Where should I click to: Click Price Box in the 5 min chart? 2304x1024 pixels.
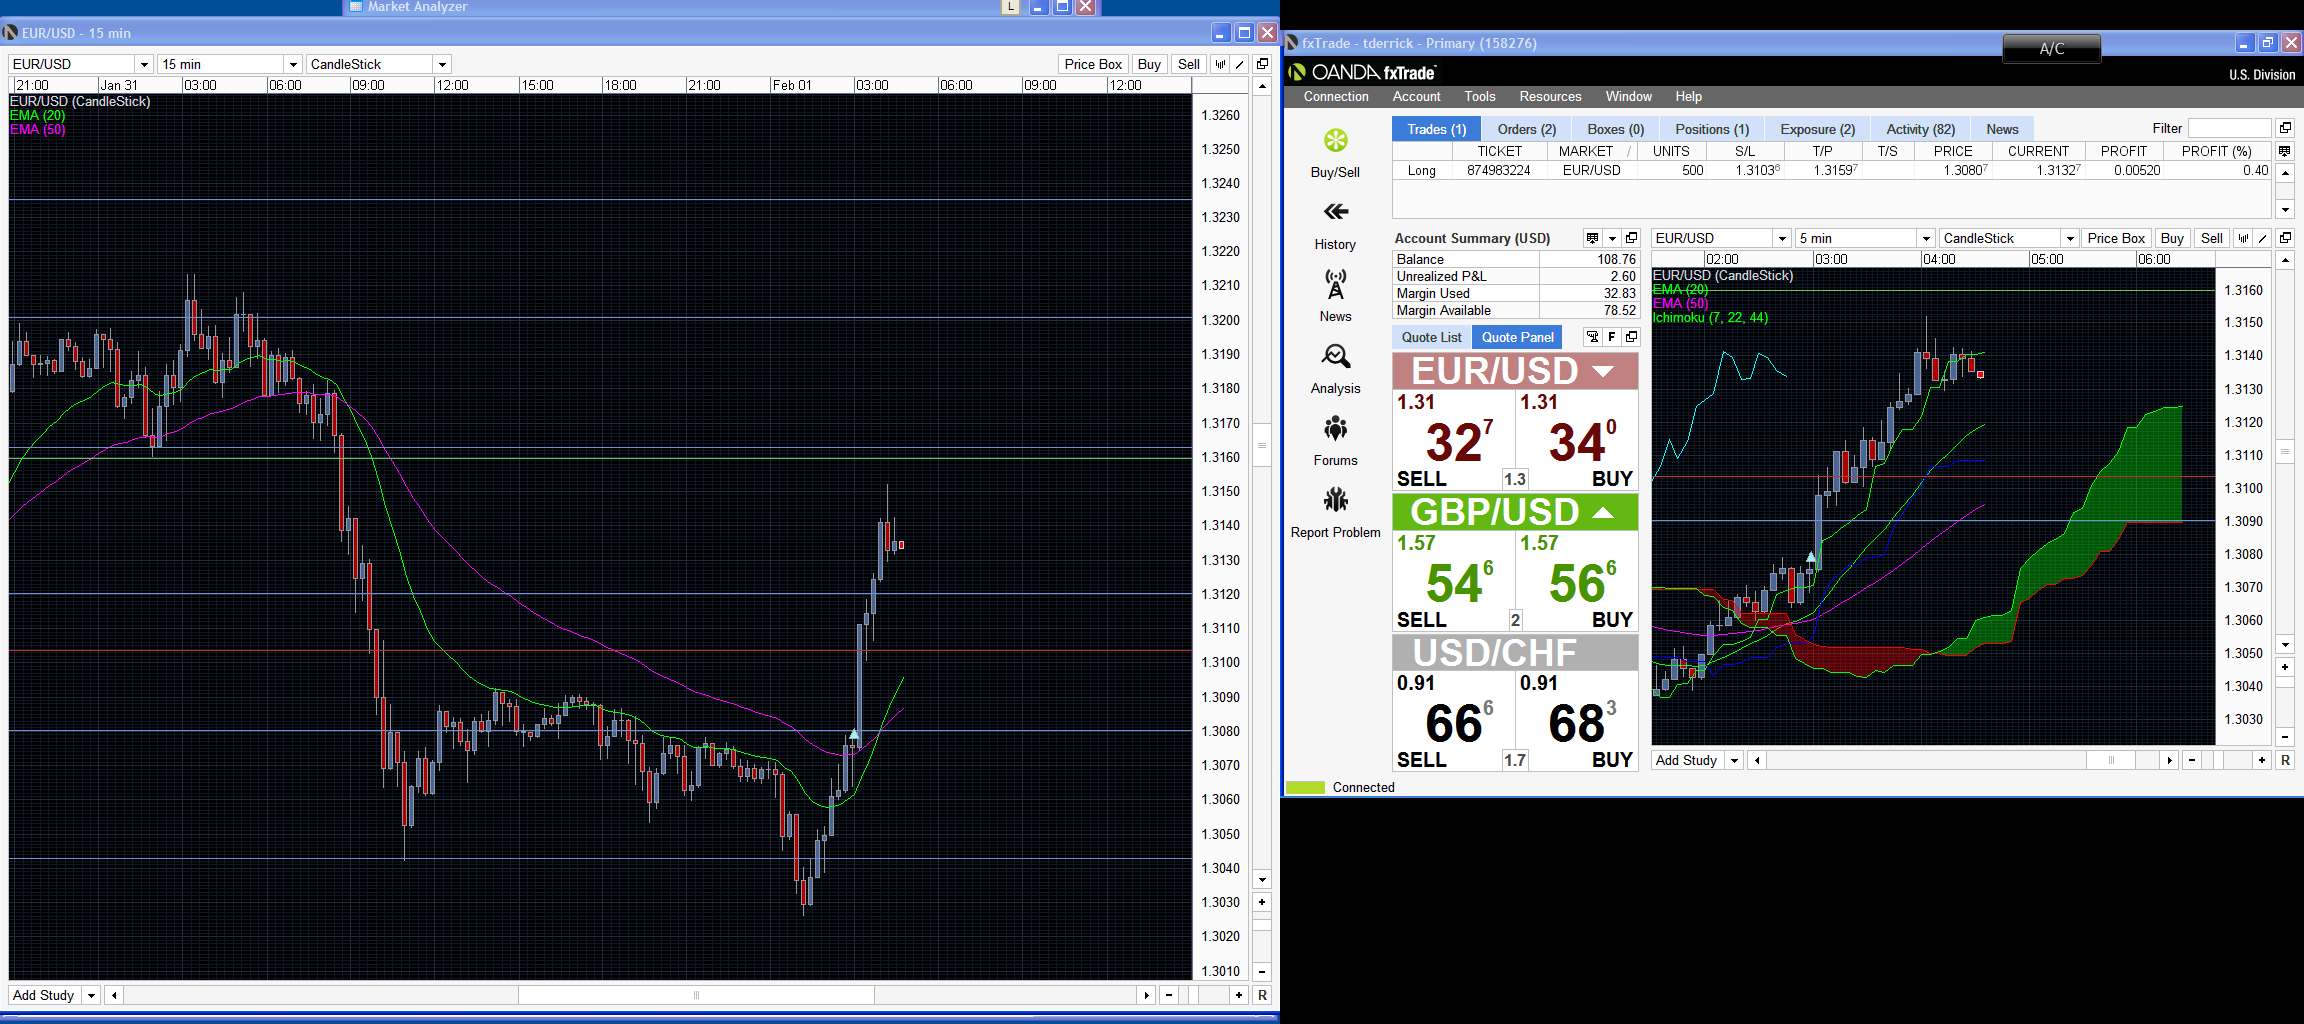click(2116, 238)
